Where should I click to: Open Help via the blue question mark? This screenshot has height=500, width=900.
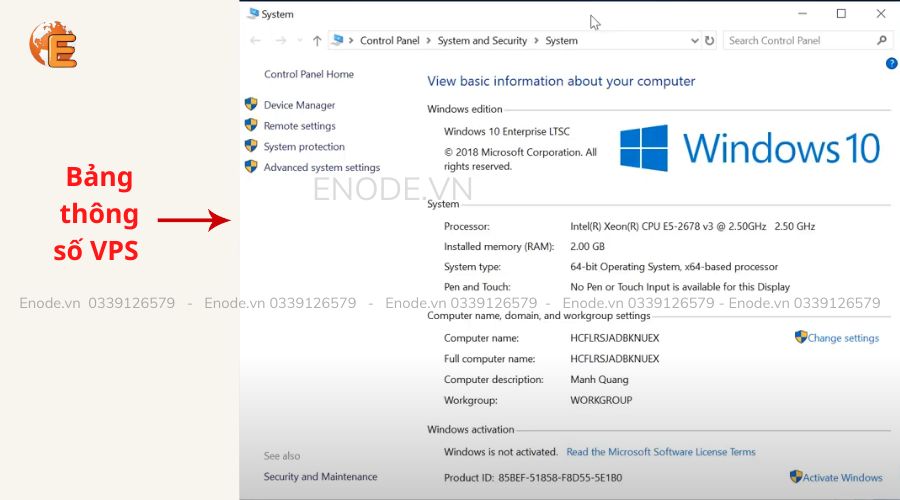(891, 63)
